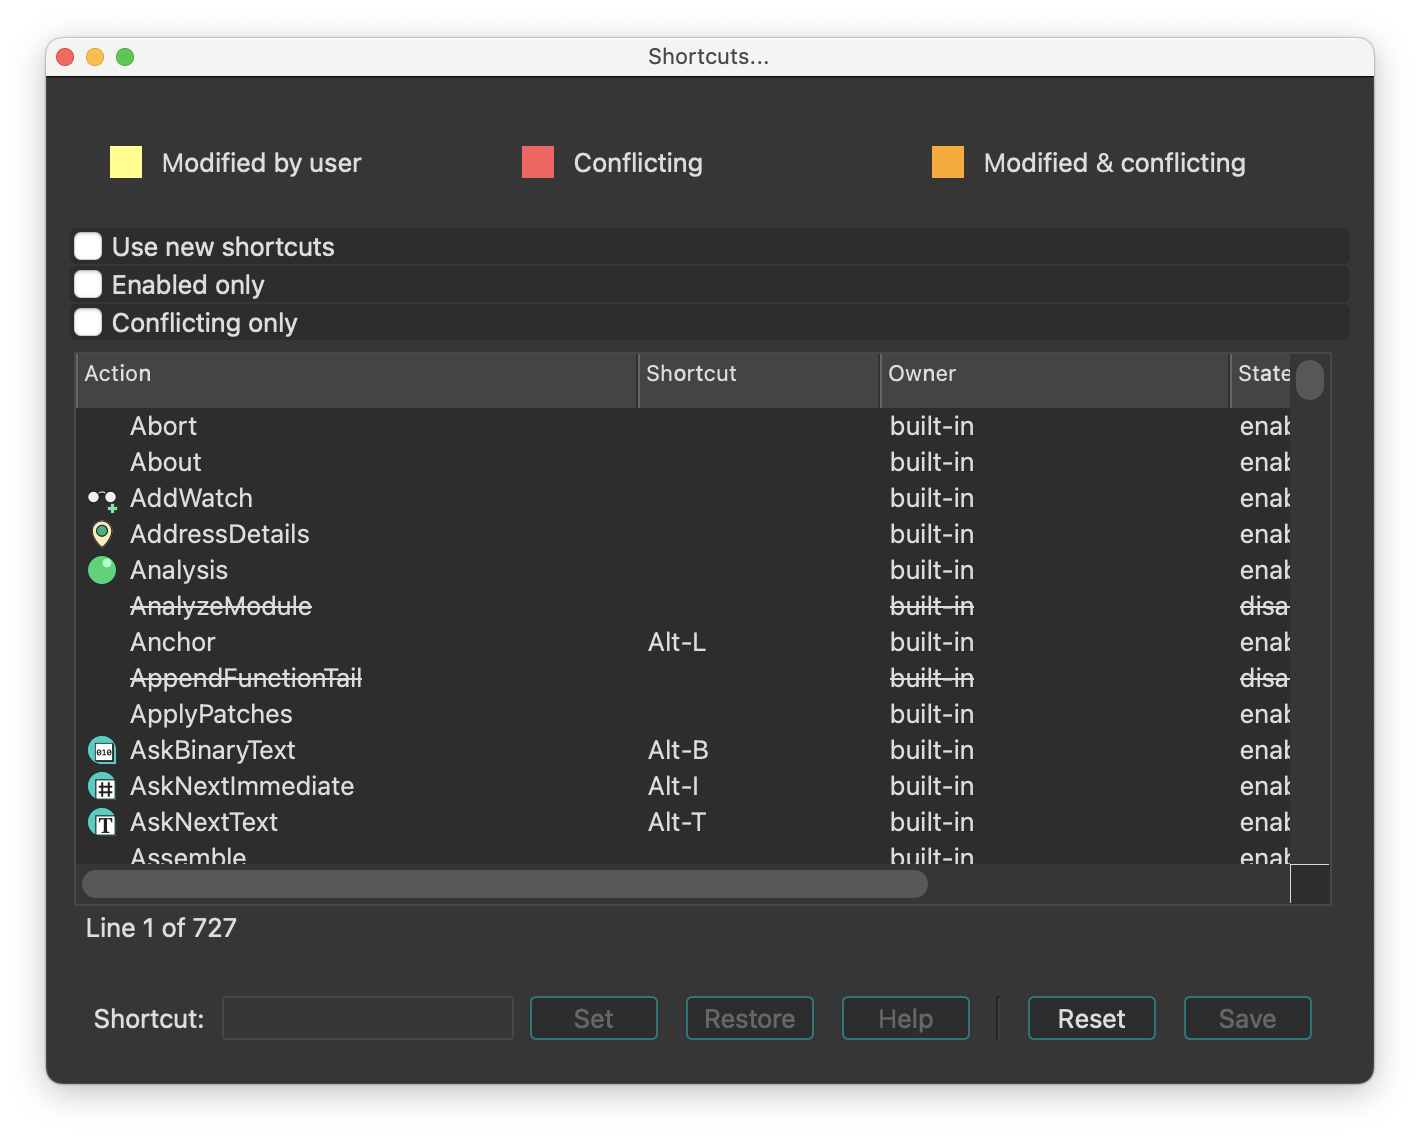Click the Owner column header
Image resolution: width=1420 pixels, height=1138 pixels.
(1054, 374)
